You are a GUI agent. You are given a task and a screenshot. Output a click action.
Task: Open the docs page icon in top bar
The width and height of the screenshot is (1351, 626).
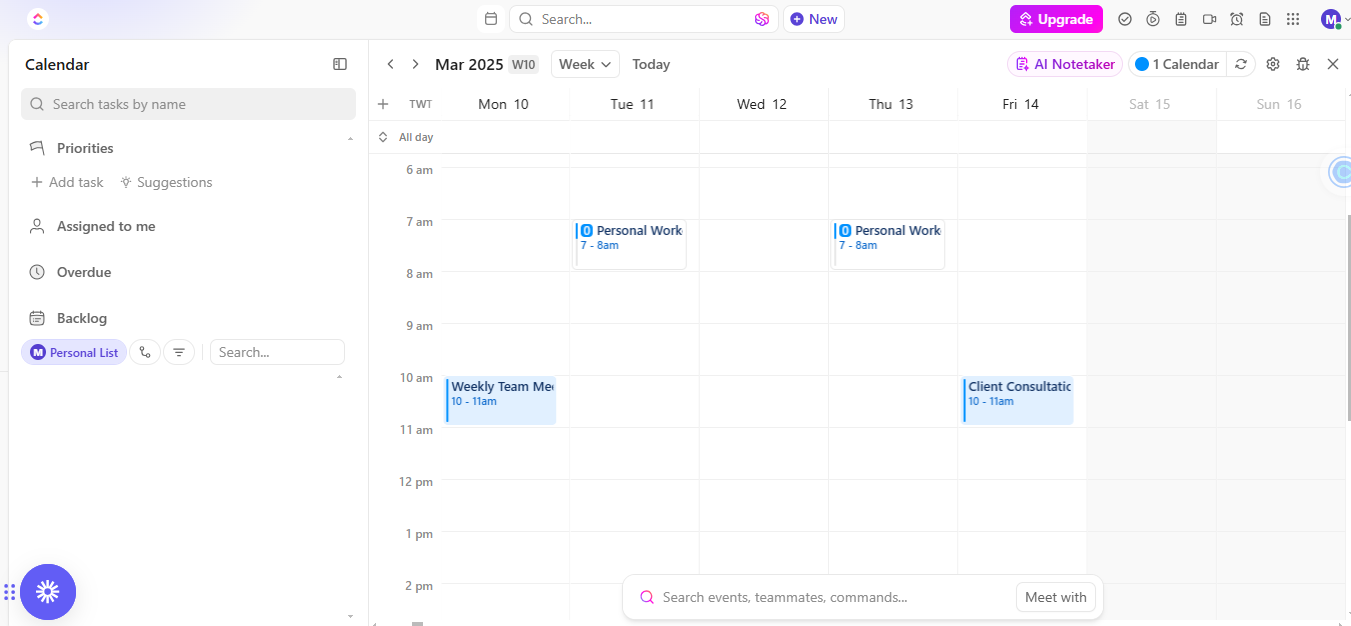[1265, 19]
